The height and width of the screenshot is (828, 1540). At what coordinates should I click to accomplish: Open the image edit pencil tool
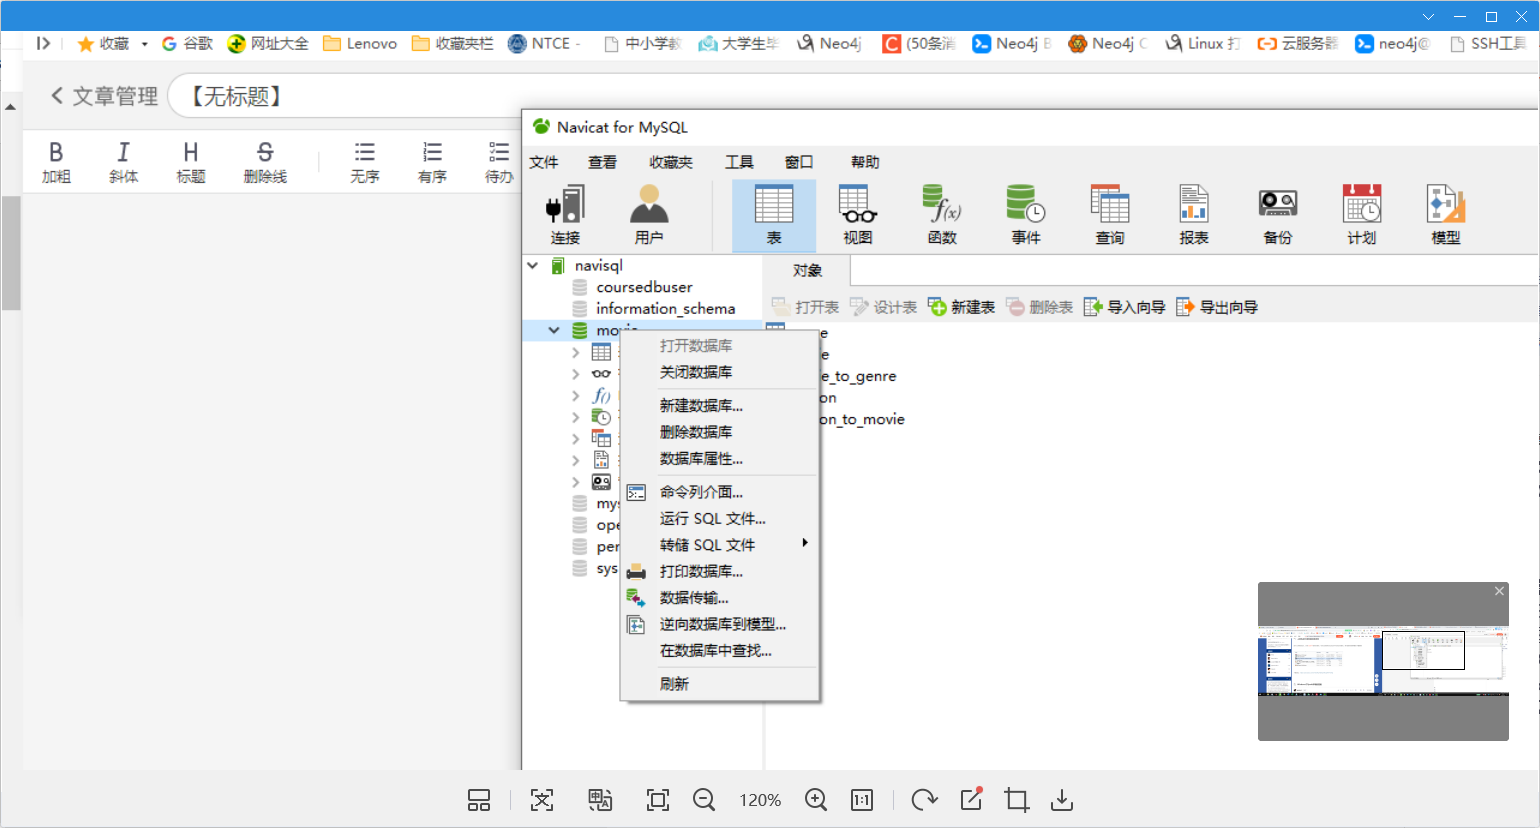pyautogui.click(x=971, y=799)
